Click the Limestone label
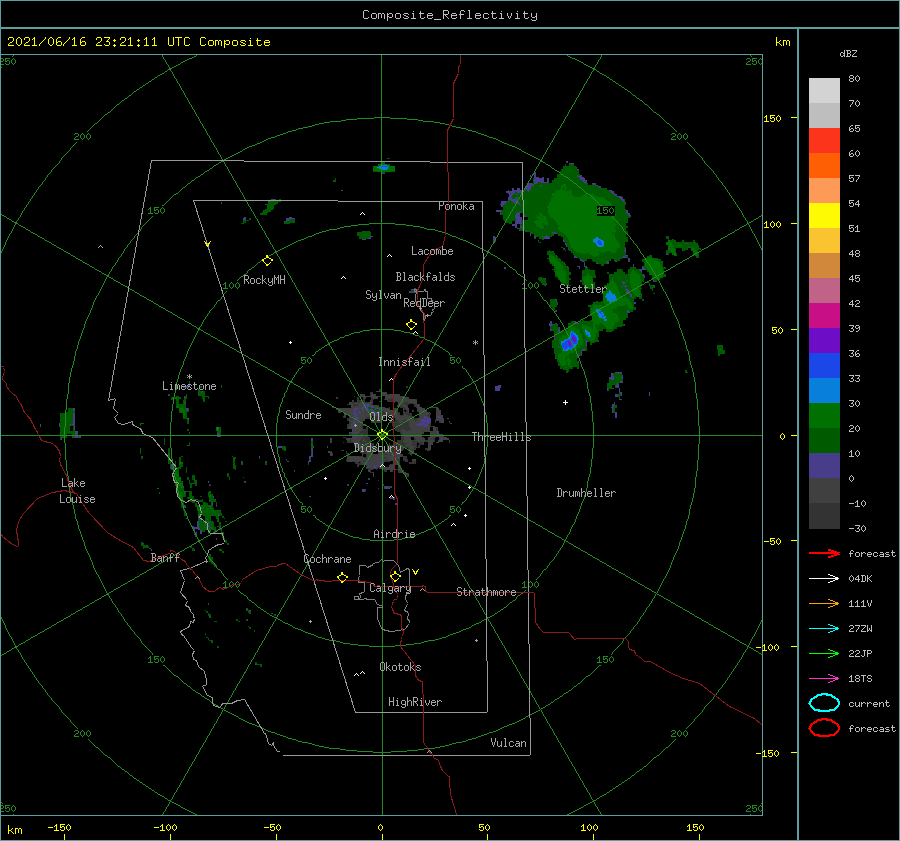The height and width of the screenshot is (841, 900). tap(189, 386)
